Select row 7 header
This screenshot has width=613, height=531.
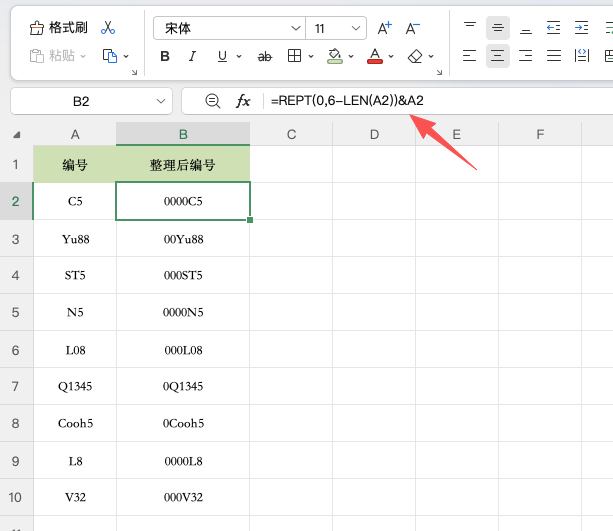tap(16, 386)
